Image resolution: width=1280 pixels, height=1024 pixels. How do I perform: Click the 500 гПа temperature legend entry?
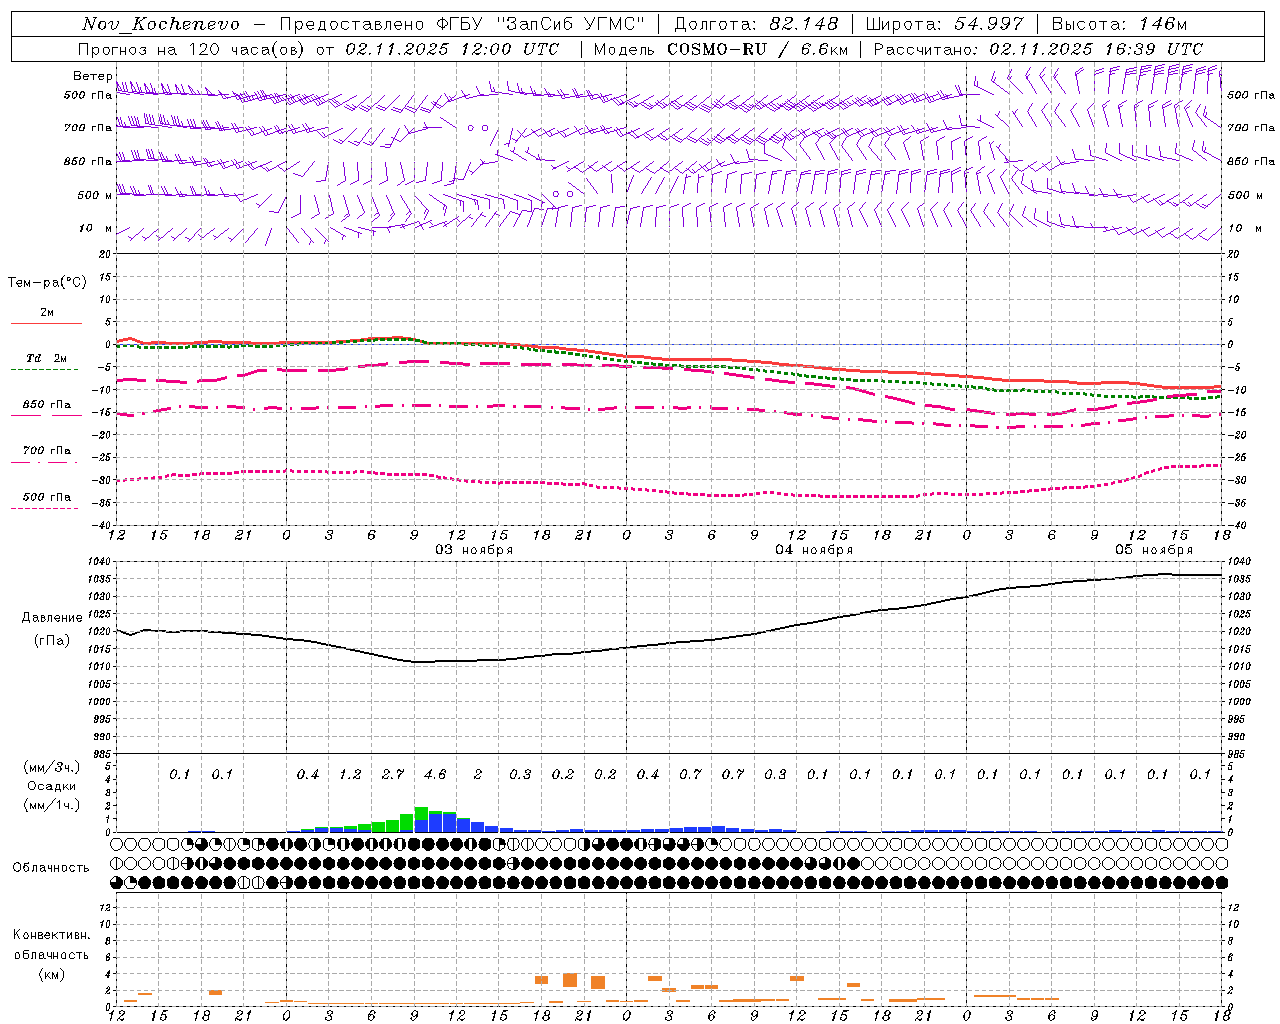(47, 497)
